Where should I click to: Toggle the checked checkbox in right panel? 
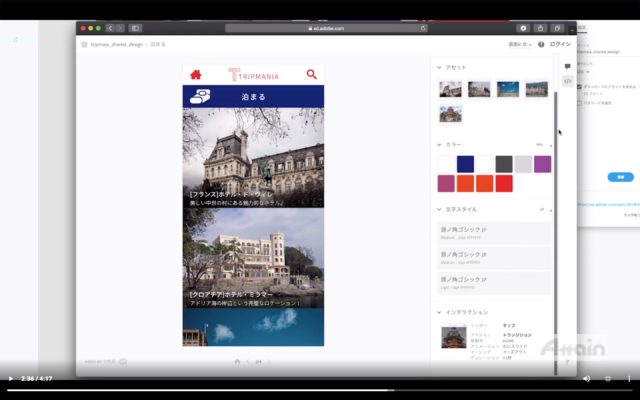580,87
